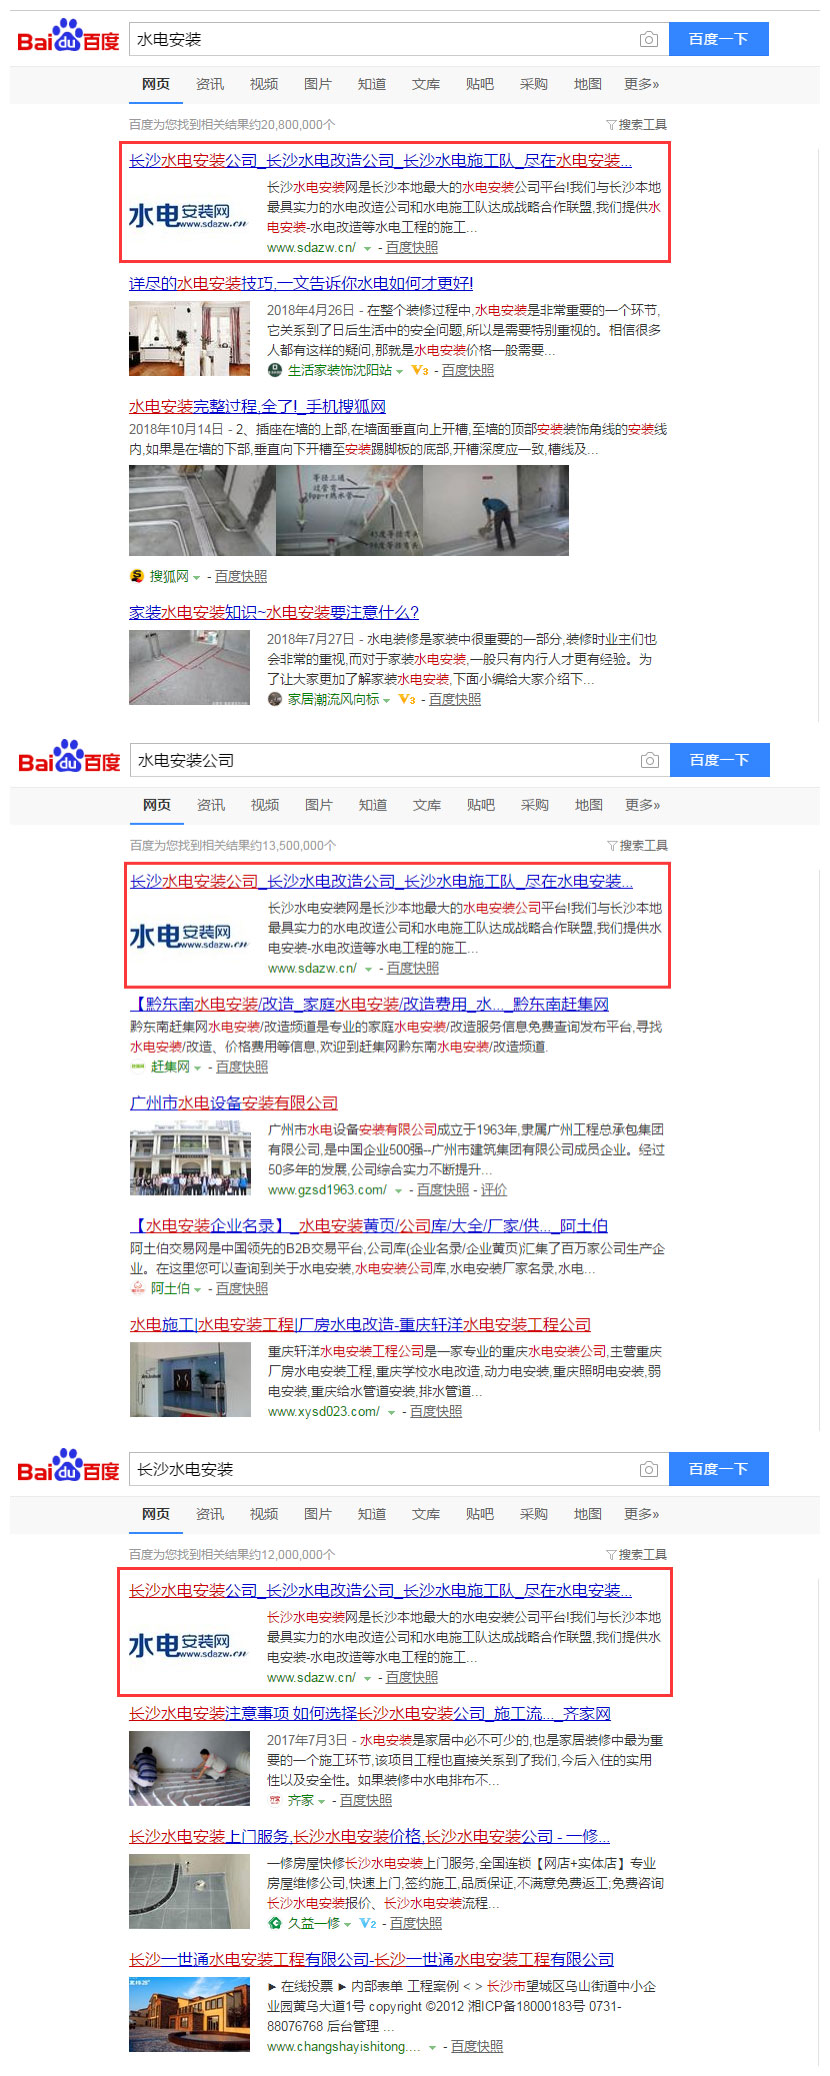Expand arrow after www.xysd023.com/
The image size is (830, 2076).
[x=391, y=1412]
